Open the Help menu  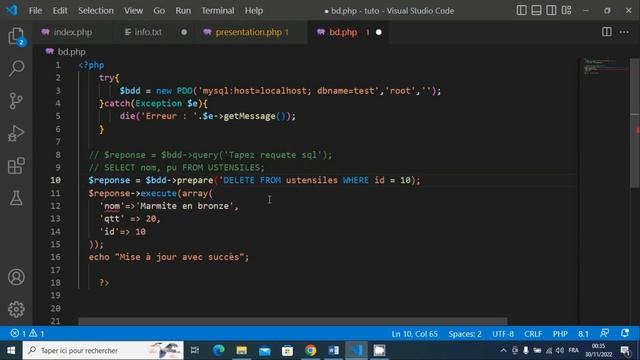point(253,11)
